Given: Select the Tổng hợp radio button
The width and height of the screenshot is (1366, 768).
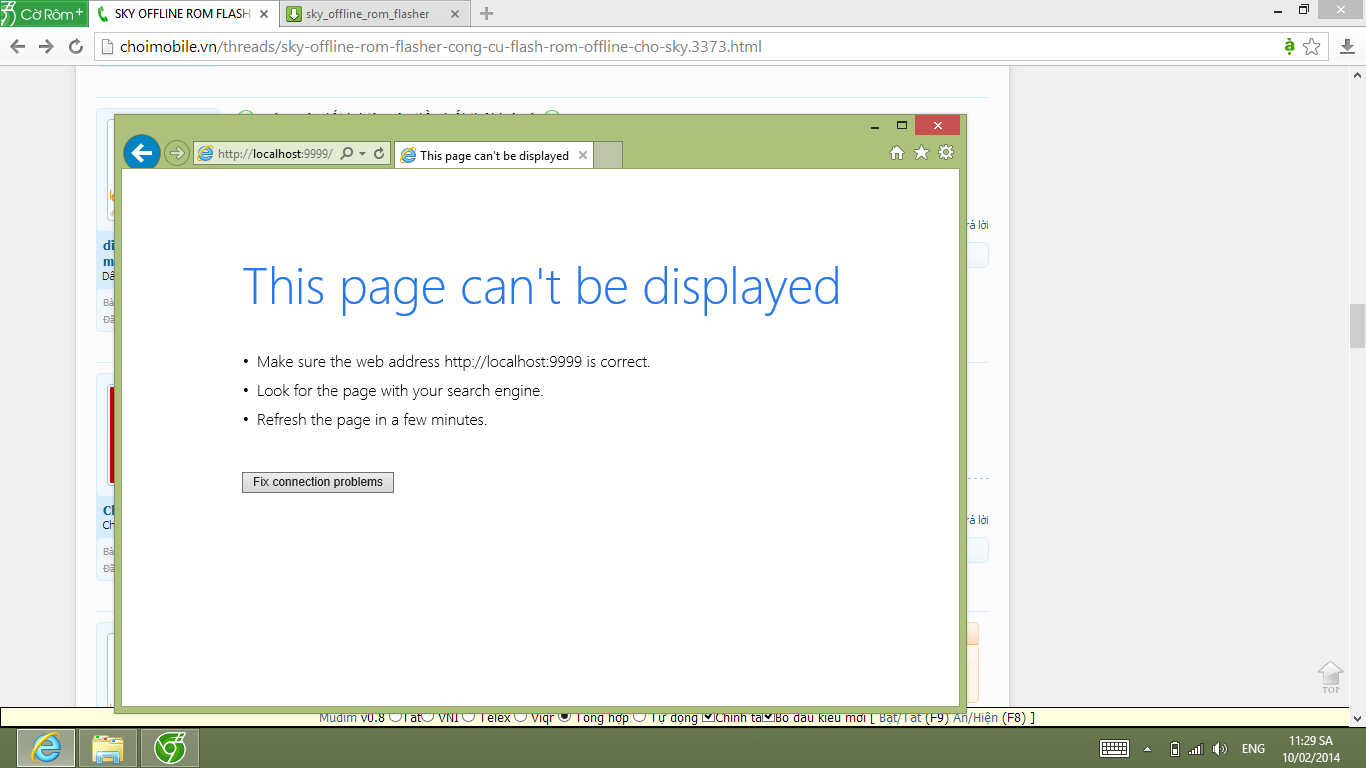Looking at the screenshot, I should point(566,717).
